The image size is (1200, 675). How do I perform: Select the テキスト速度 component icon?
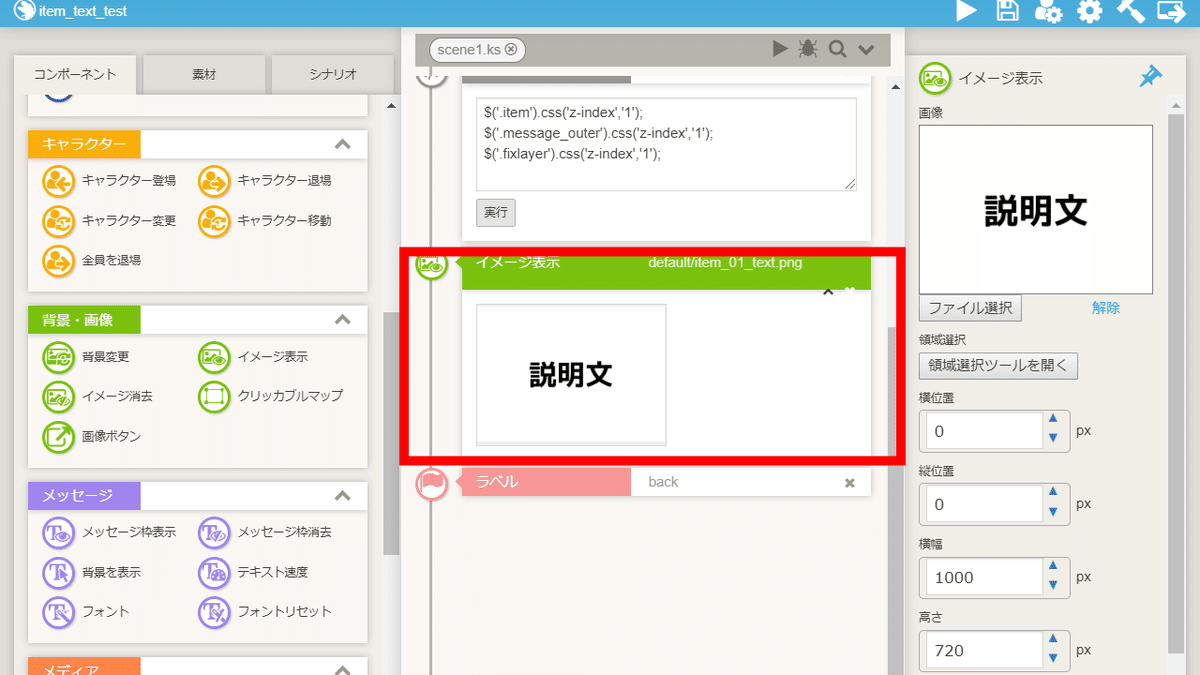point(214,573)
